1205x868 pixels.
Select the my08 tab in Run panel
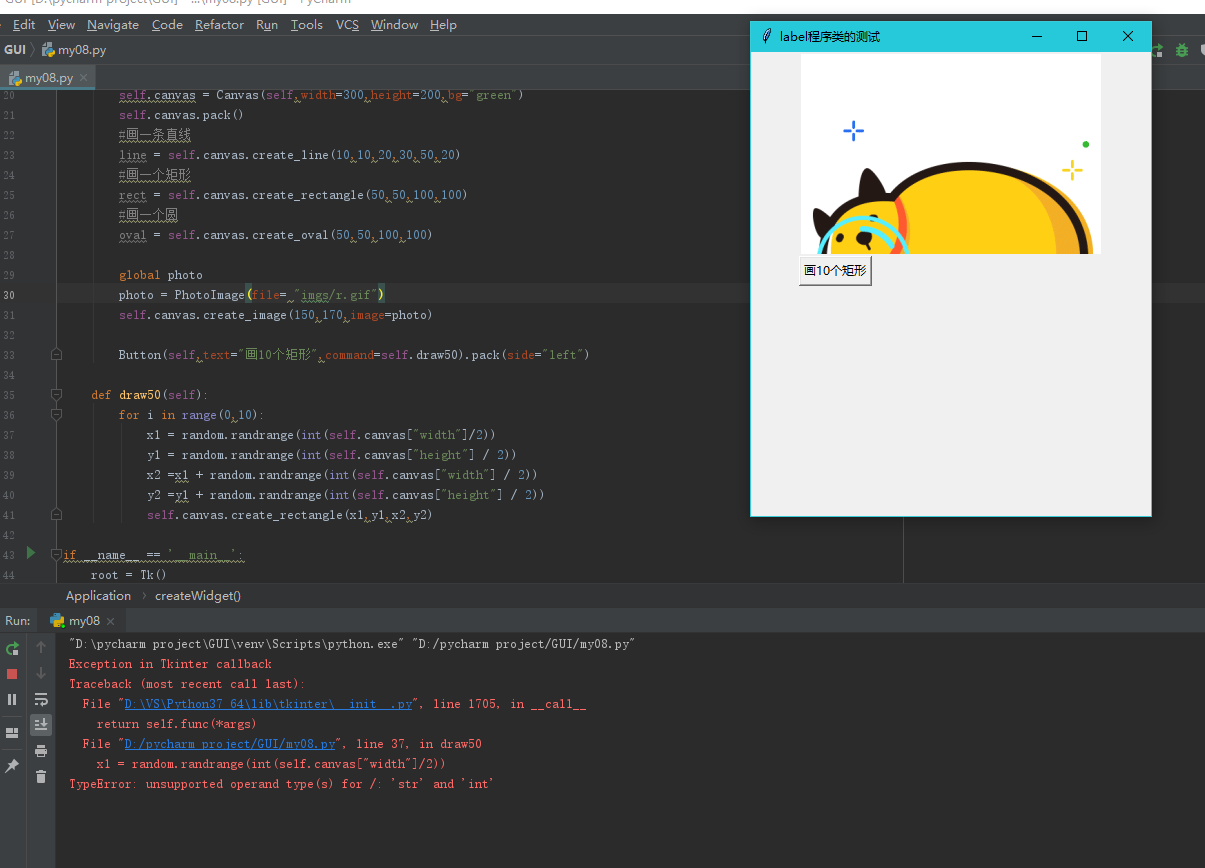pos(84,621)
